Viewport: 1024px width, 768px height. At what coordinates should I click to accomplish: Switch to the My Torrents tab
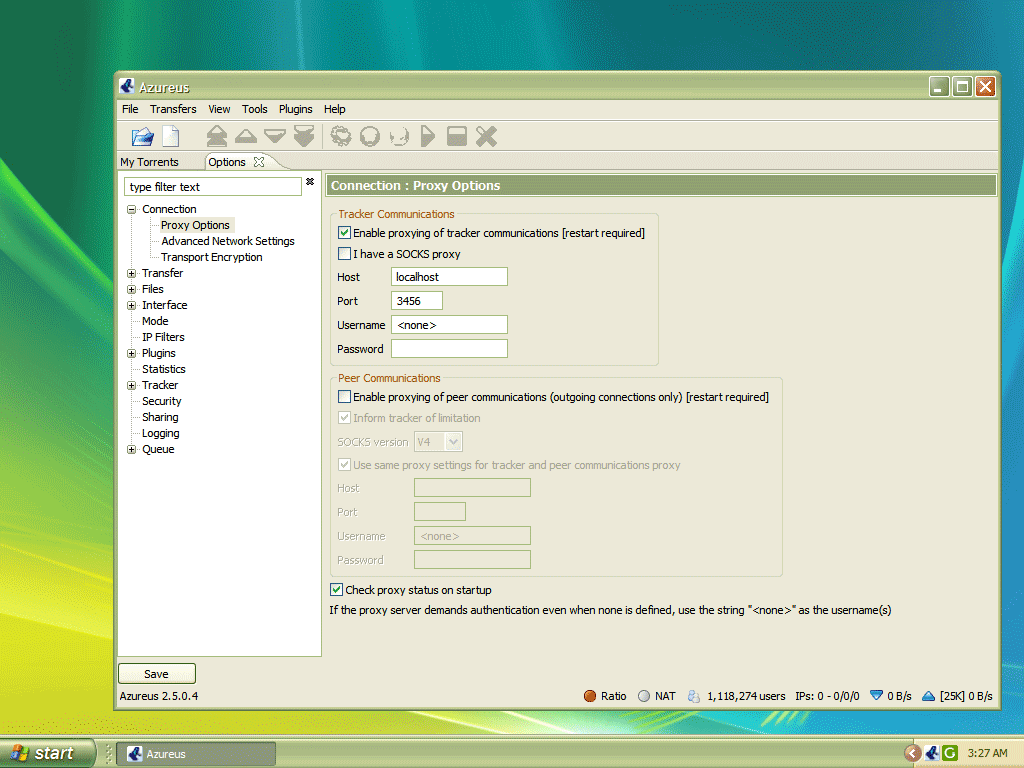pyautogui.click(x=149, y=162)
